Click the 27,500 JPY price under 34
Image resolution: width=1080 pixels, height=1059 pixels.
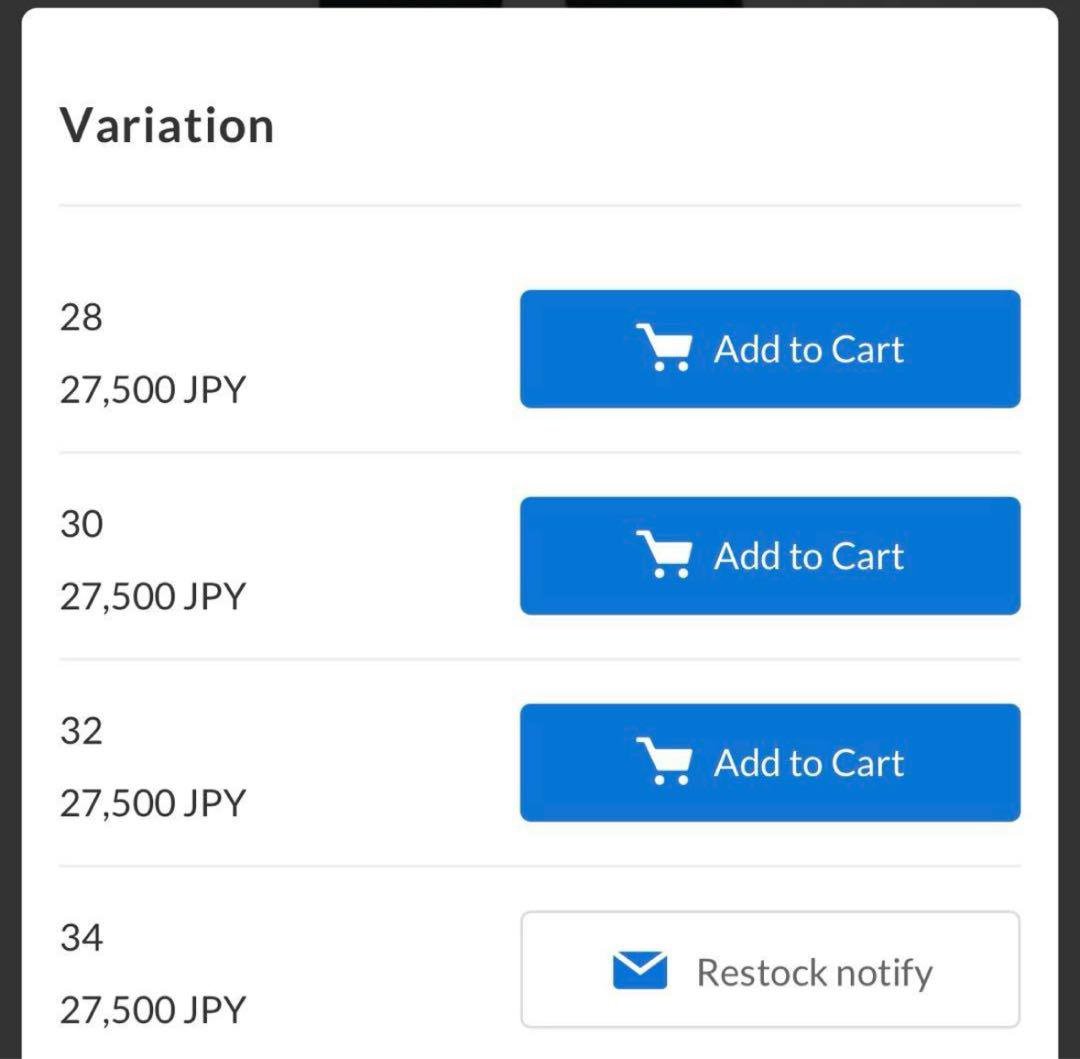pos(153,1010)
